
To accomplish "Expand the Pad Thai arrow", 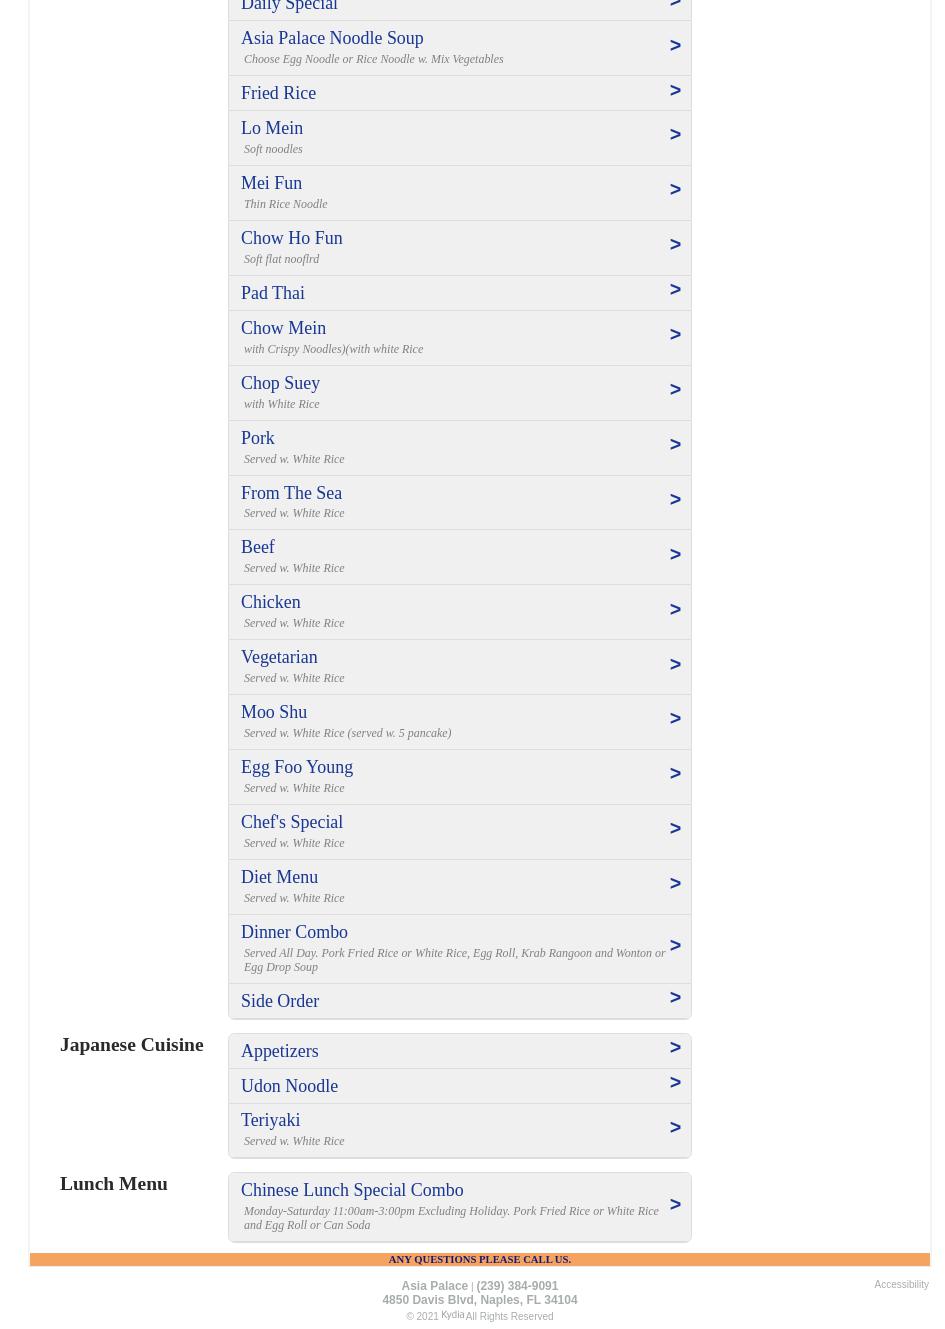I will (675, 290).
